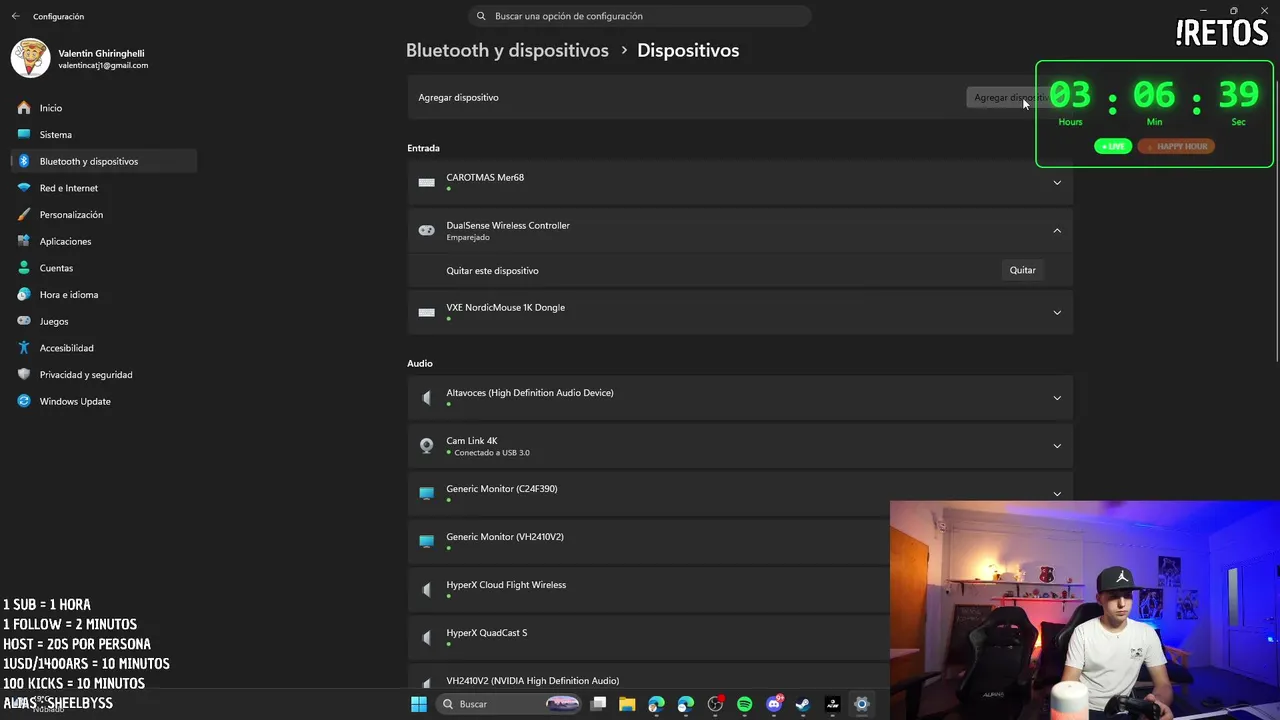1280x720 pixels.
Task: Collapse the DualSense Wireless Controller row
Action: tap(740, 230)
